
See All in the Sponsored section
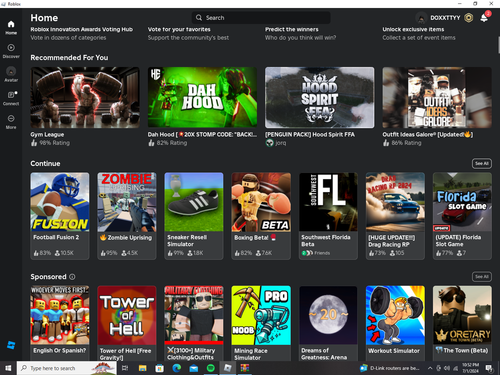tap(482, 277)
